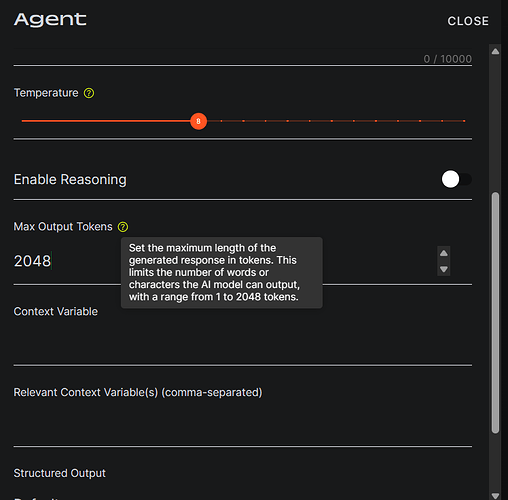Screen dimensions: 508x500
Task: Decrement Max Output Tokens with down arrow
Action: point(444,269)
